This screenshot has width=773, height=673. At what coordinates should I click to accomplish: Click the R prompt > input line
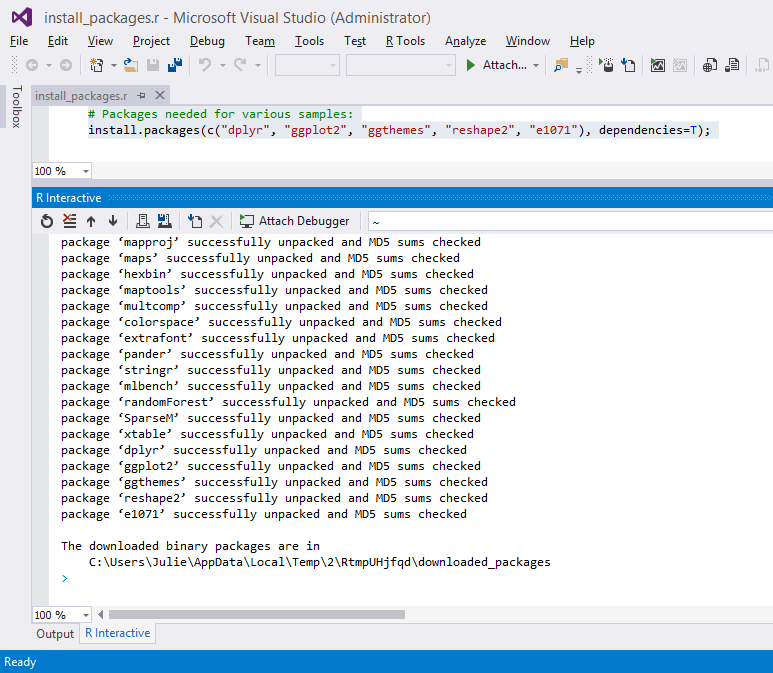(x=65, y=578)
